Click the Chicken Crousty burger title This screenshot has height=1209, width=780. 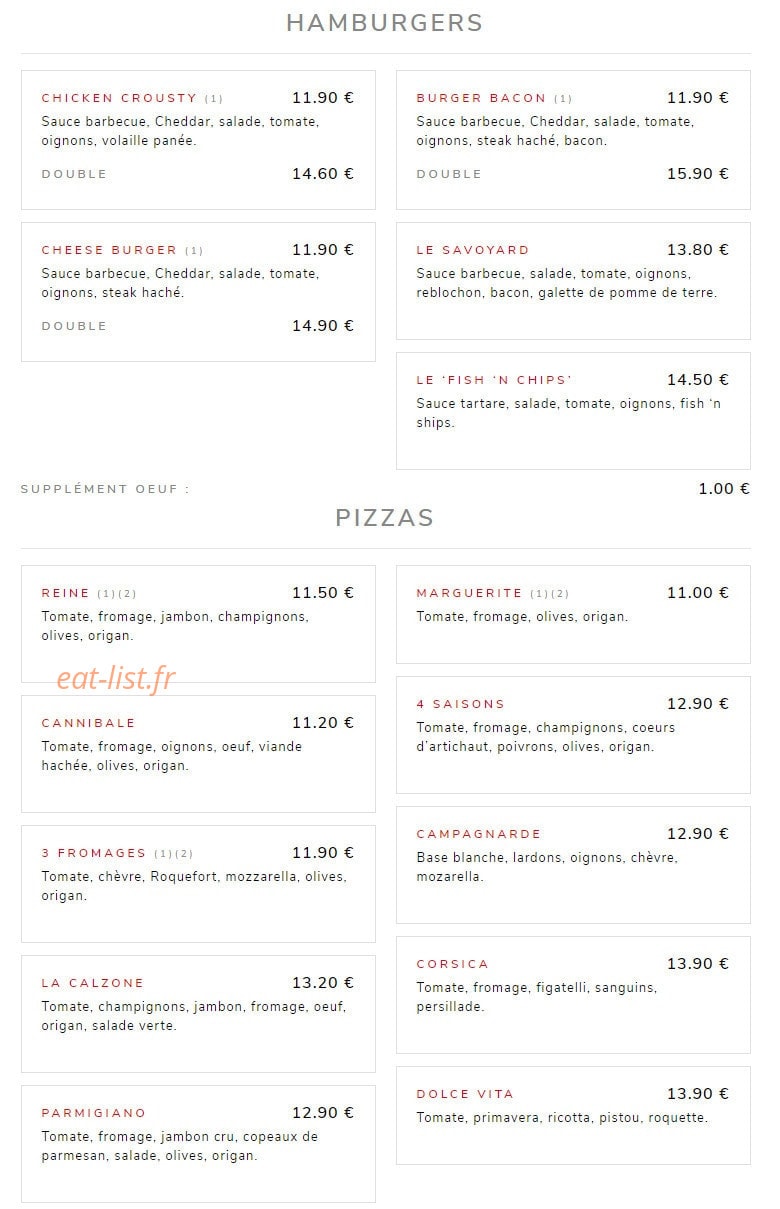click(x=119, y=98)
